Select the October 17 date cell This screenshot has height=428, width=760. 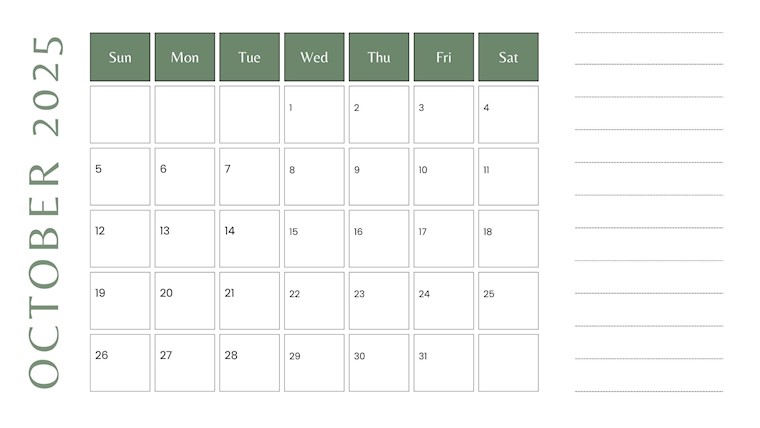click(443, 239)
